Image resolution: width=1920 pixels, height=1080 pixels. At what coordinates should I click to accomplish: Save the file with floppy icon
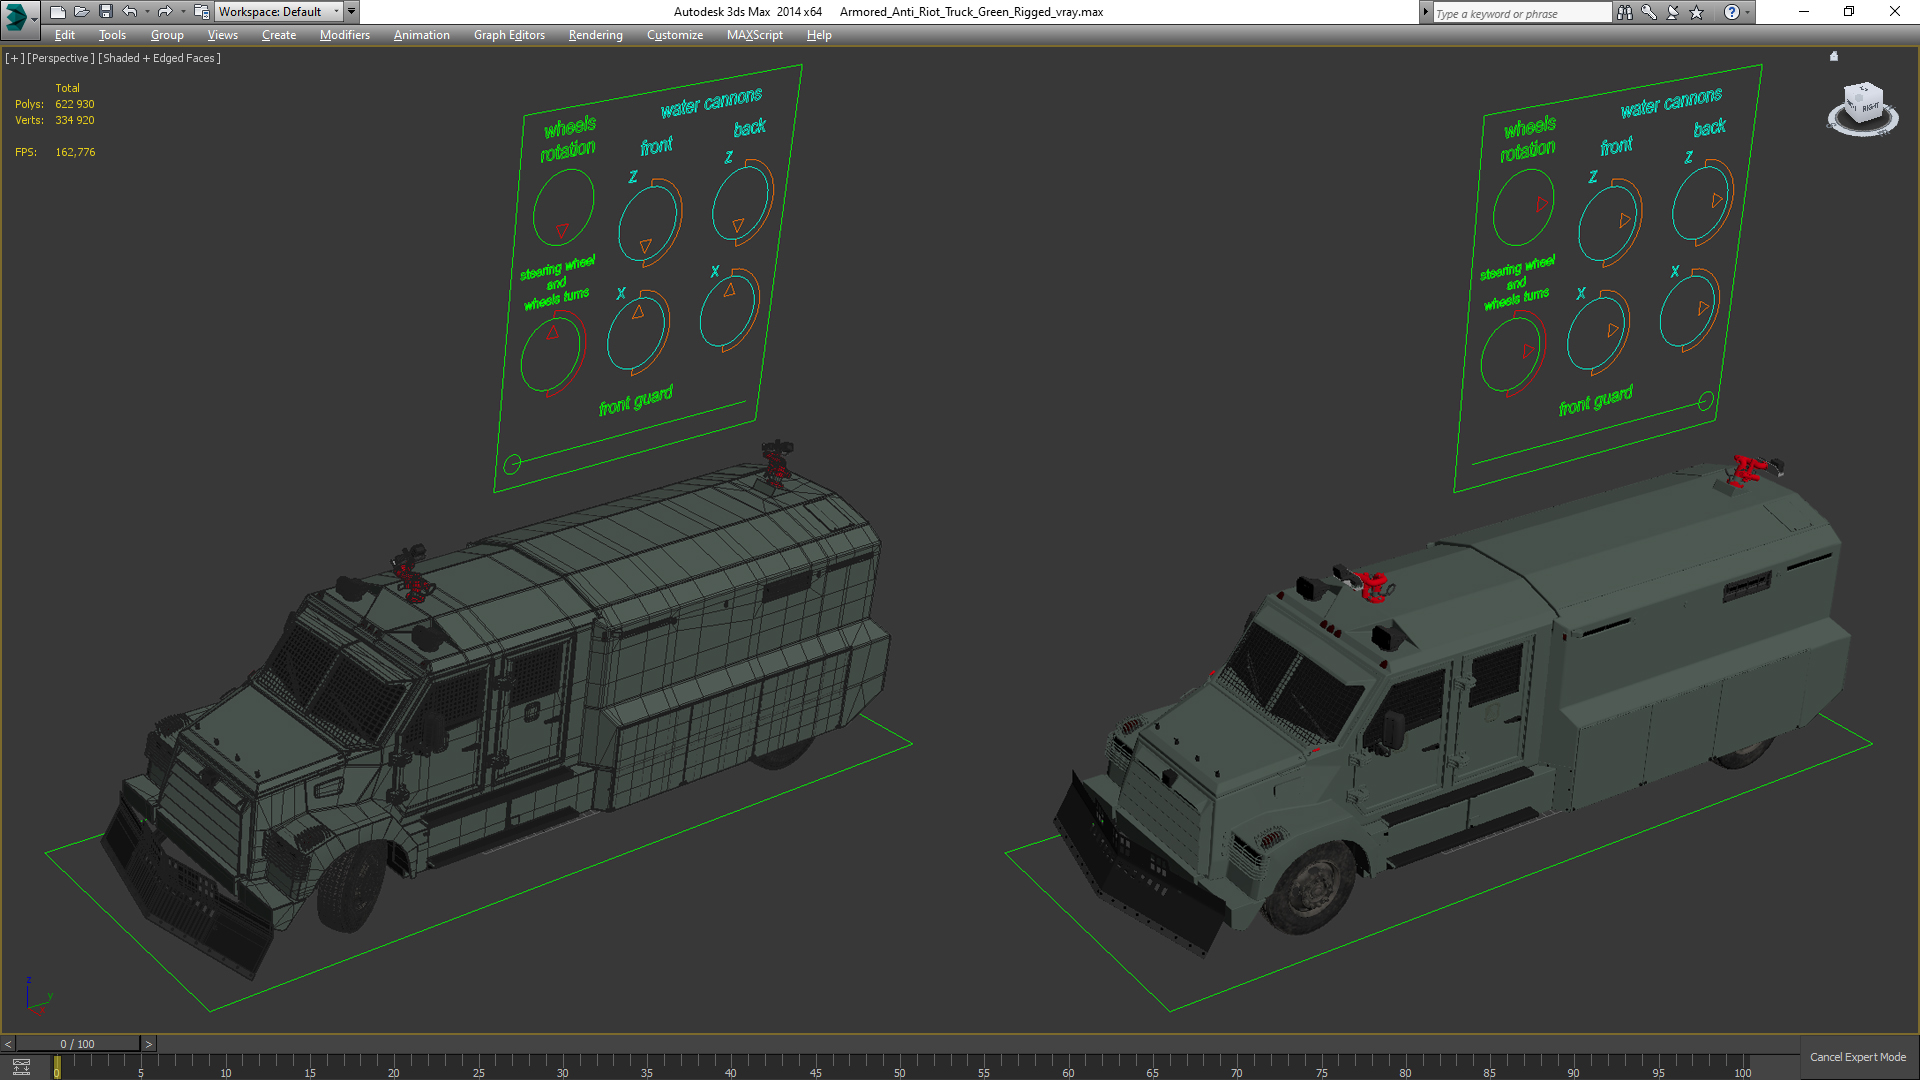pyautogui.click(x=105, y=12)
